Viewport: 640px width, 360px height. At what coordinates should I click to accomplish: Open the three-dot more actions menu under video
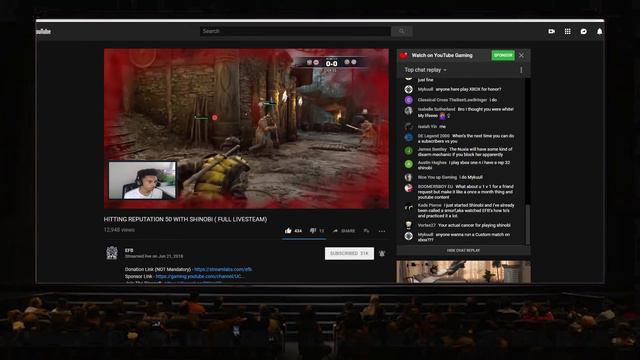(x=382, y=231)
